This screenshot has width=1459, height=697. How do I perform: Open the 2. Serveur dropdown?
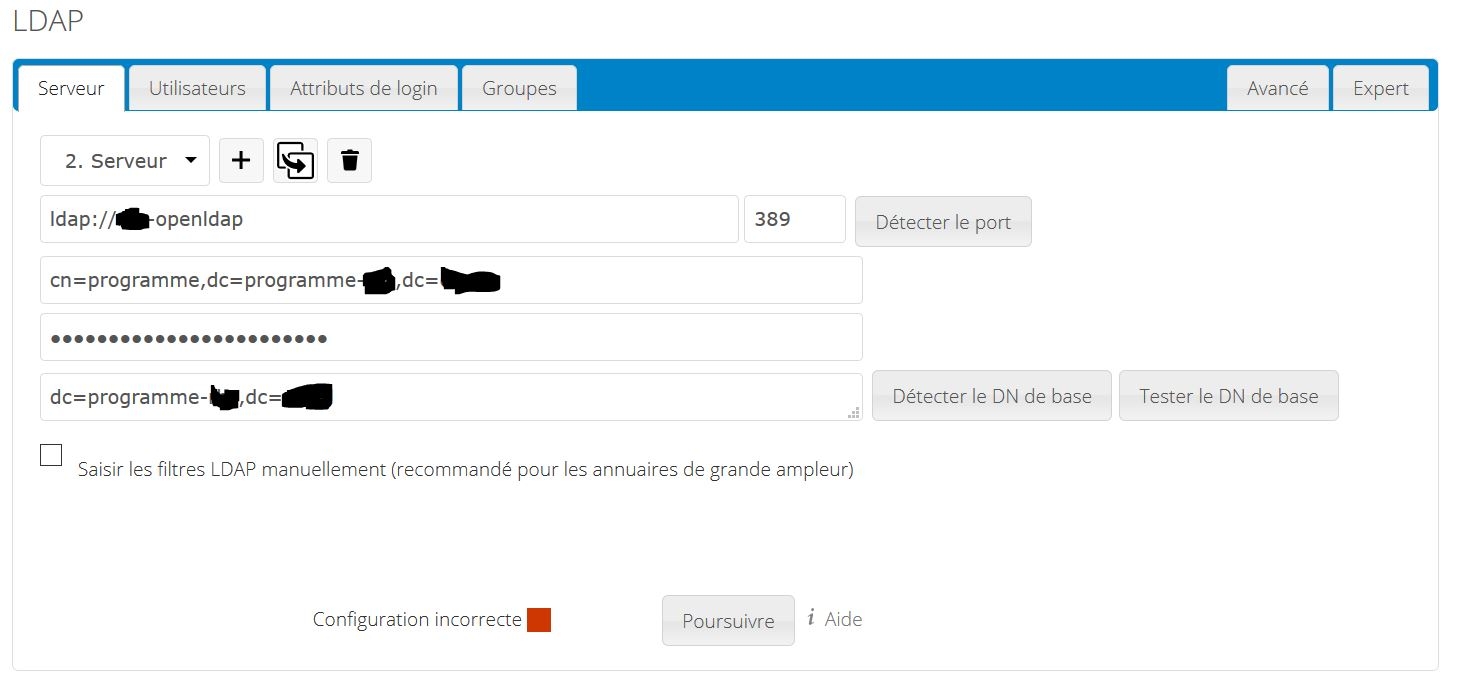pyautogui.click(x=125, y=161)
